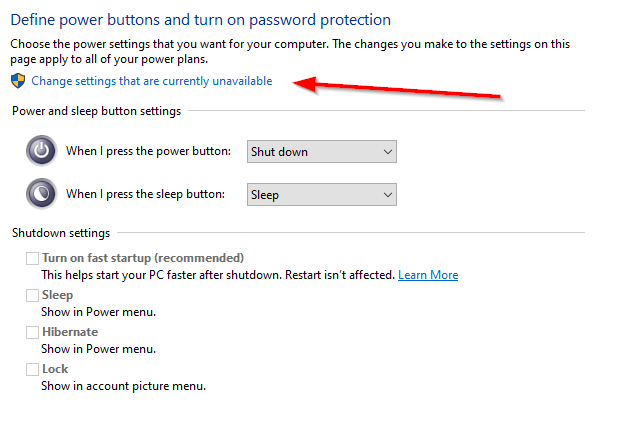617x423 pixels.
Task: Click the 'Shutdown settings' section header
Action: [x=60, y=233]
